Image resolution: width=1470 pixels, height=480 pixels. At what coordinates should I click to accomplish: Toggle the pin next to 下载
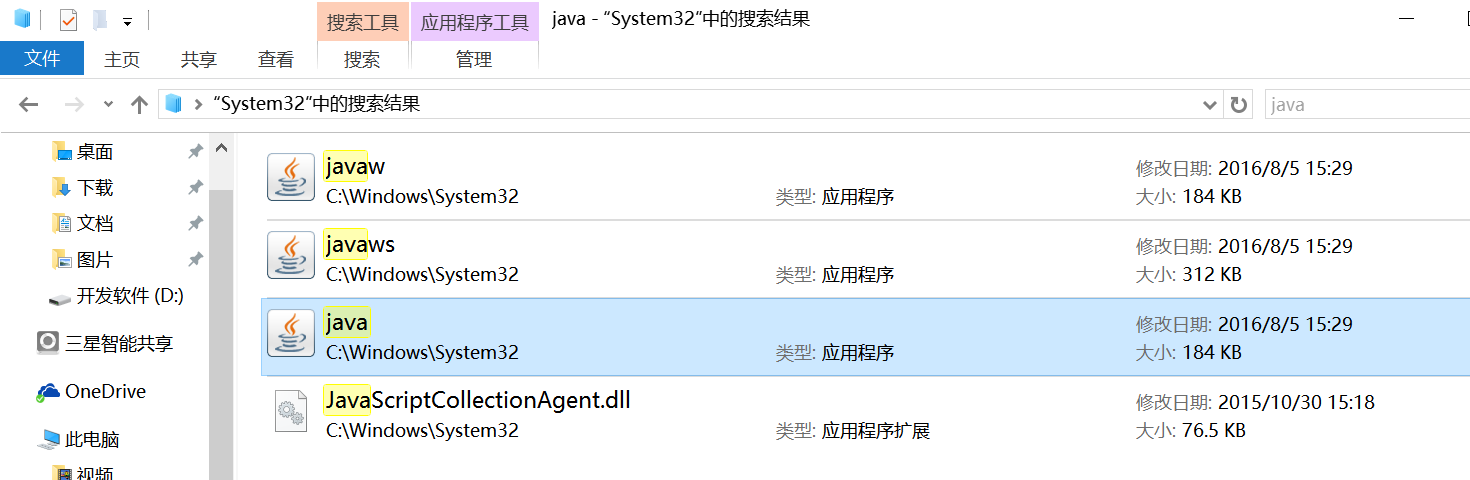point(195,188)
